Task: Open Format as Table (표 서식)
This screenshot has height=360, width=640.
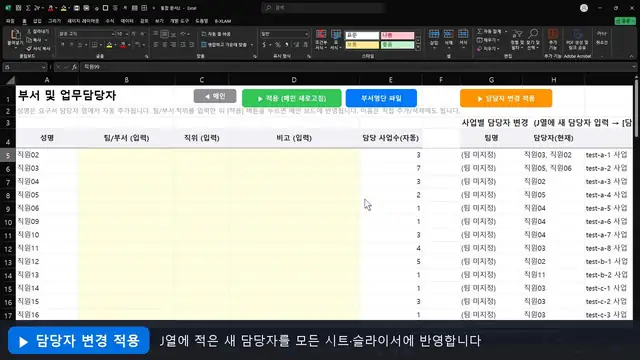Action: click(336, 40)
